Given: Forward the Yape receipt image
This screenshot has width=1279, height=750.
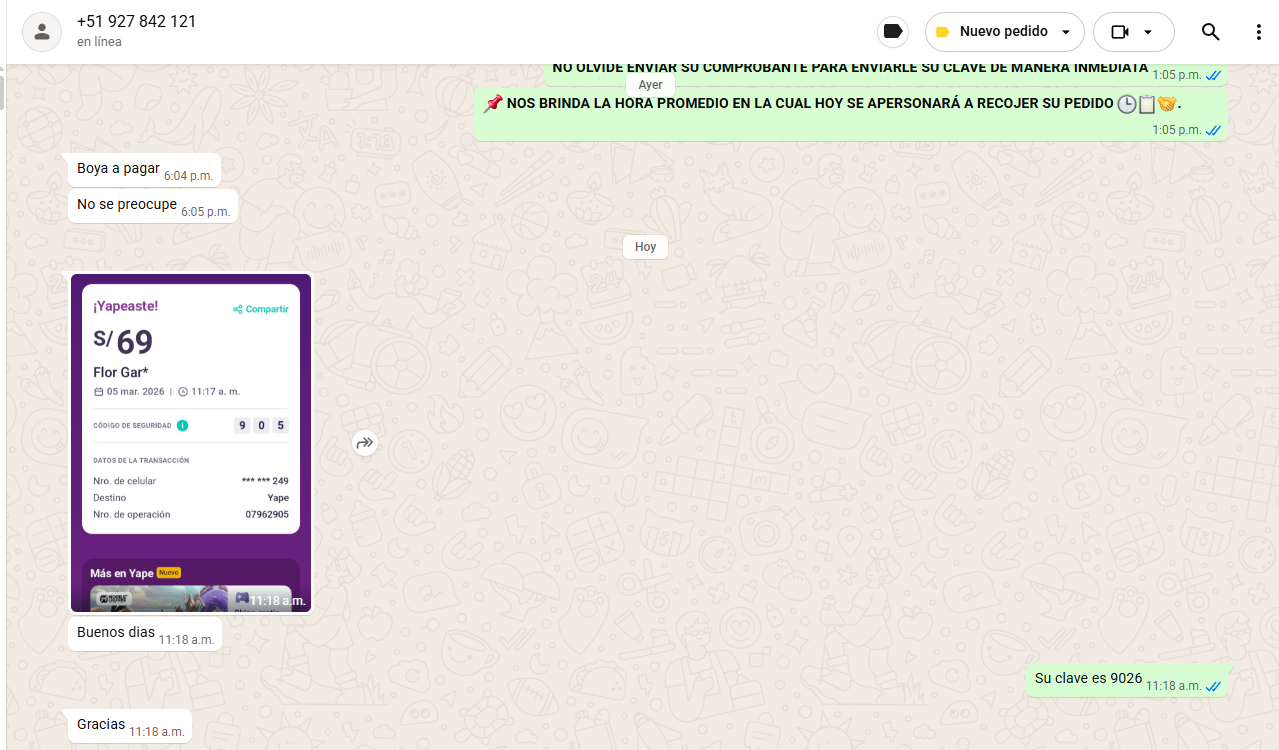Looking at the screenshot, I should (365, 443).
